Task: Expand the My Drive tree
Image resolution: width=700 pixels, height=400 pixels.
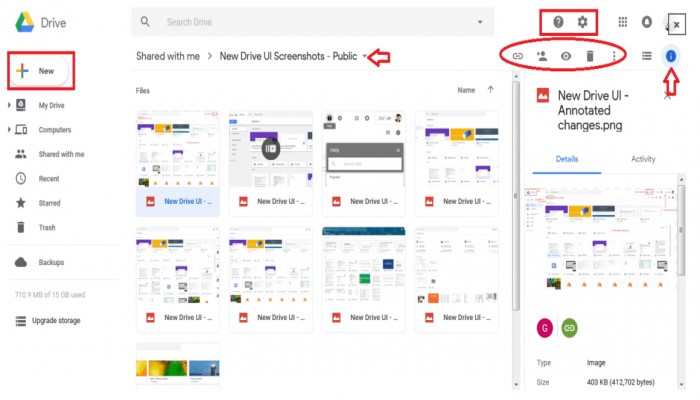Action: pyautogui.click(x=9, y=105)
